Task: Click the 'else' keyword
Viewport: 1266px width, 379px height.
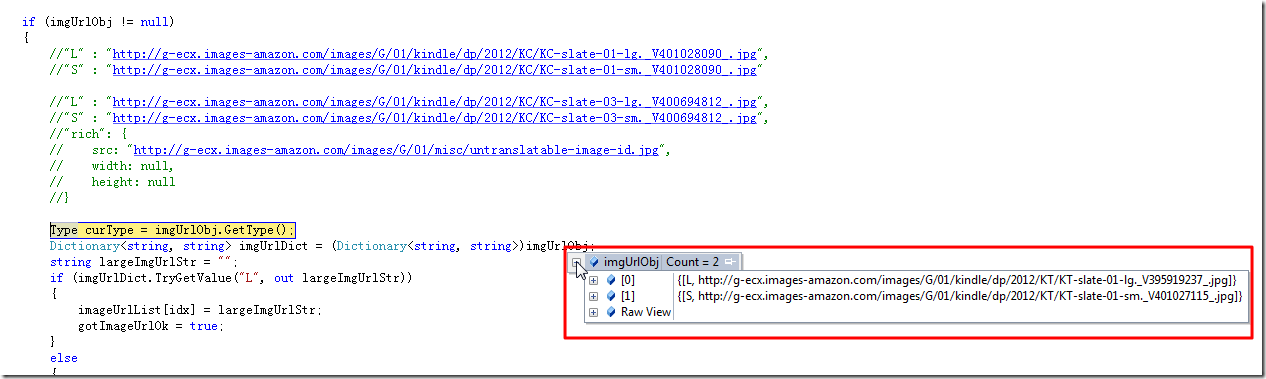Action: [x=63, y=358]
